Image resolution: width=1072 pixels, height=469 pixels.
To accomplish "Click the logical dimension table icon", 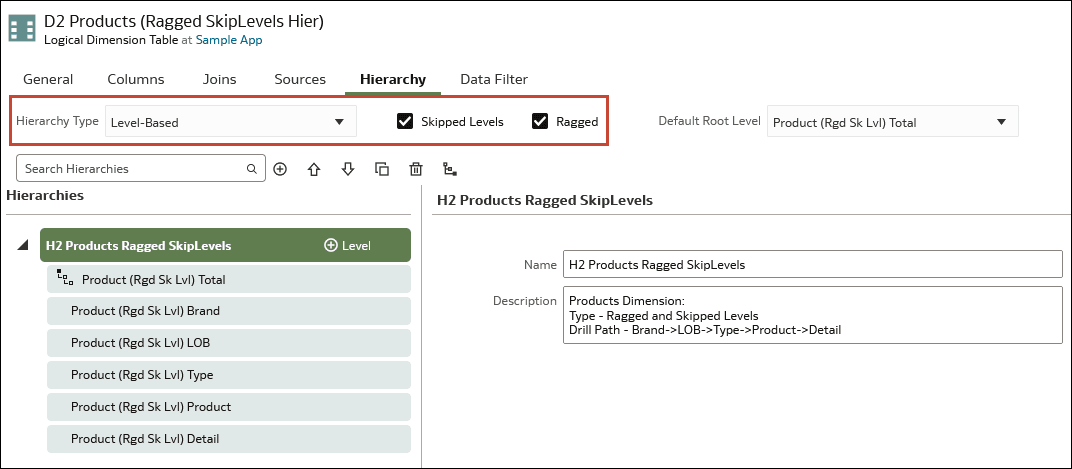I will tap(22, 29).
